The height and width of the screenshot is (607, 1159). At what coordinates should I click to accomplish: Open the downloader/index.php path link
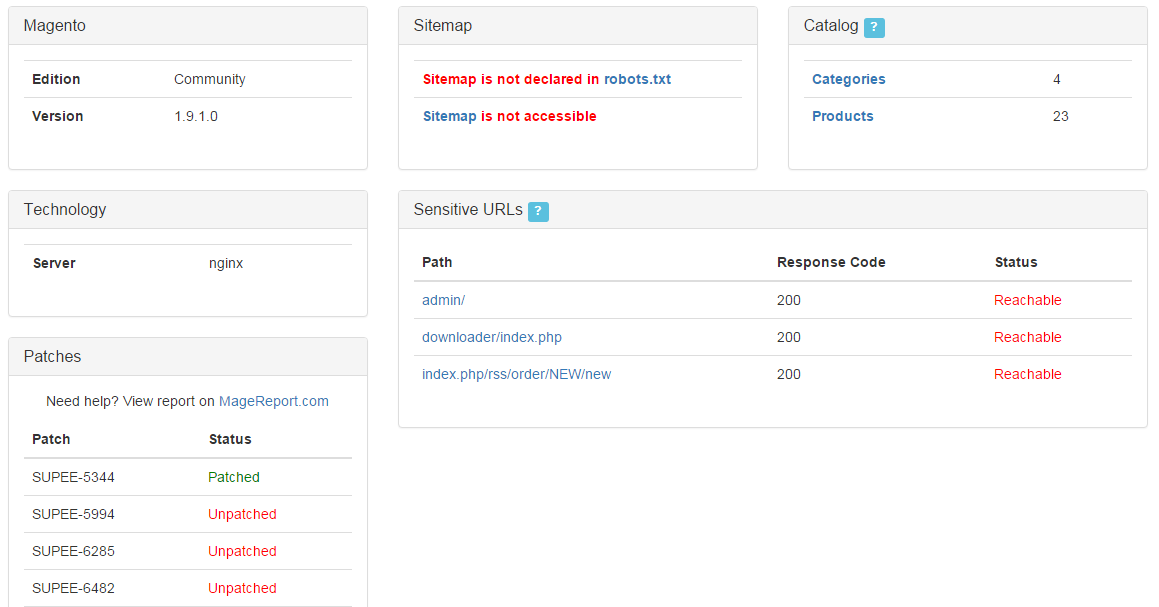(492, 337)
